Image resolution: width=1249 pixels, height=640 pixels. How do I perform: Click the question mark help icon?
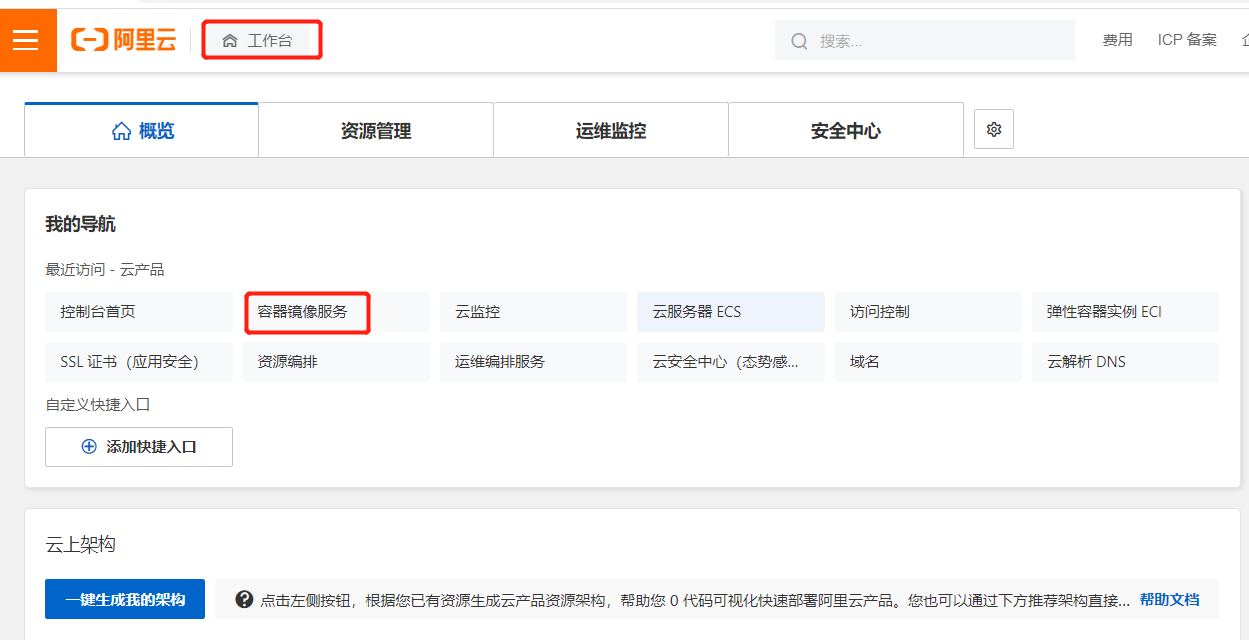tap(244, 600)
